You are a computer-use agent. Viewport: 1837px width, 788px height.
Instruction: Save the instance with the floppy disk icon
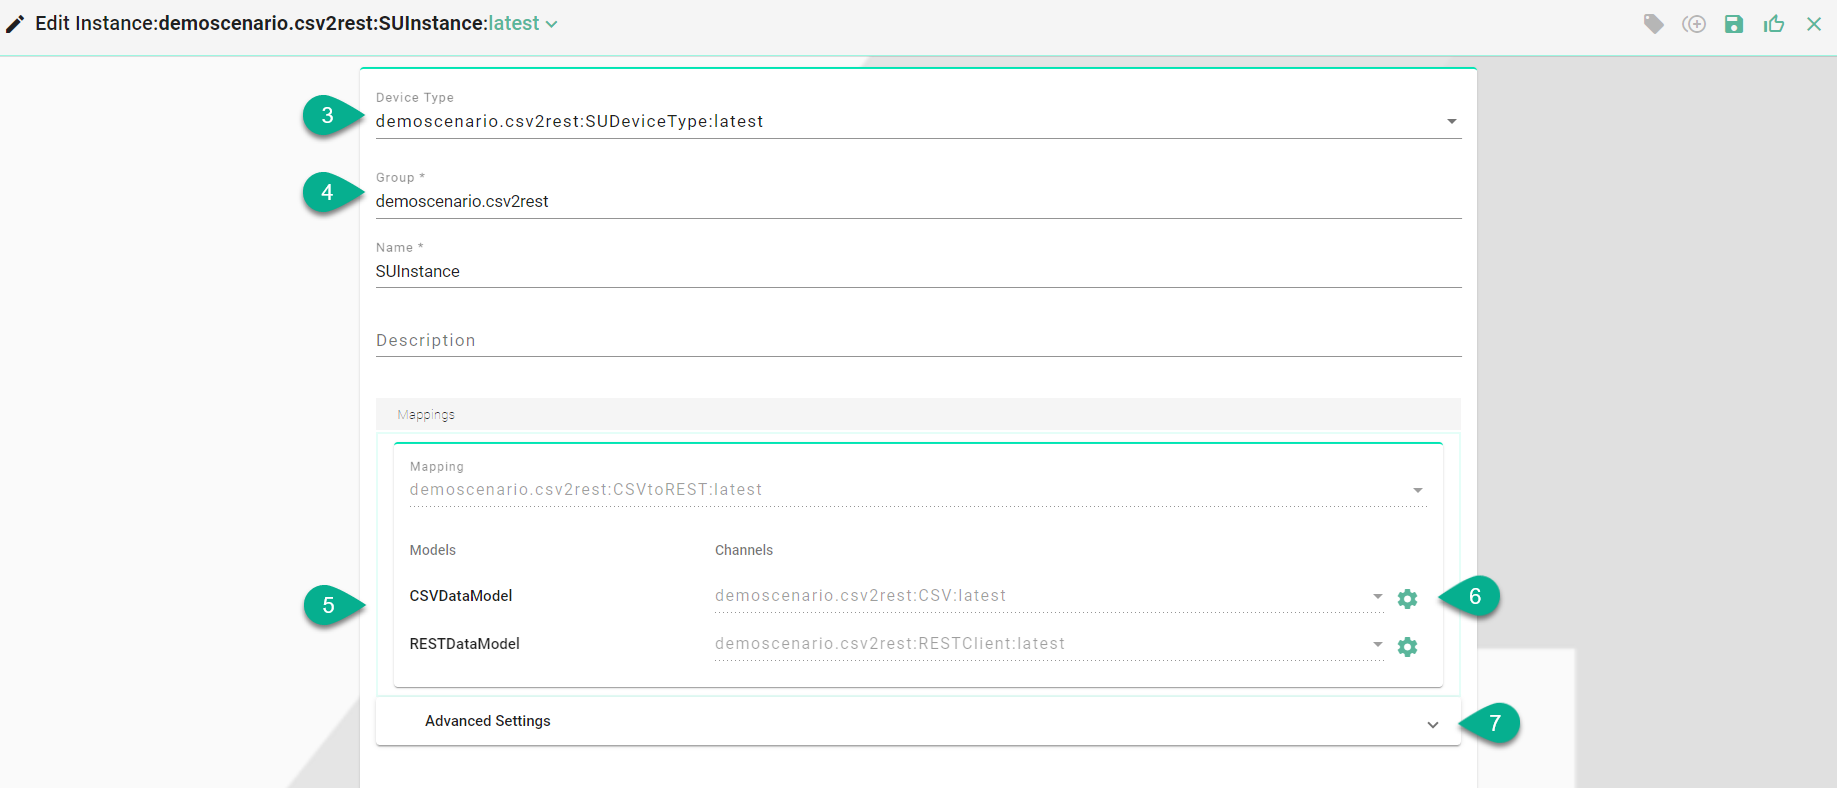[x=1734, y=24]
